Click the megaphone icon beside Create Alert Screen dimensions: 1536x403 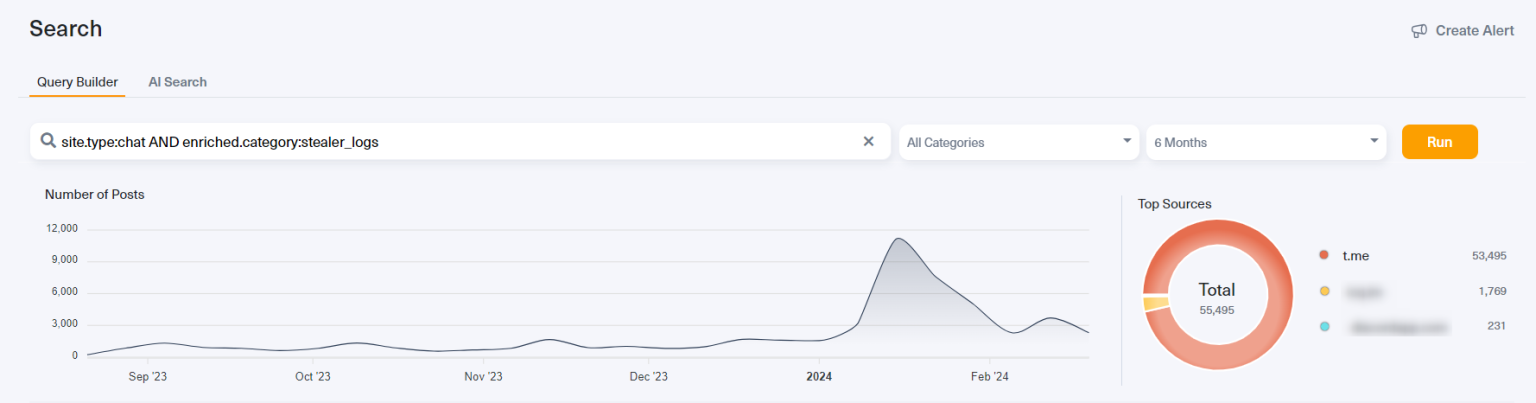click(x=1419, y=31)
